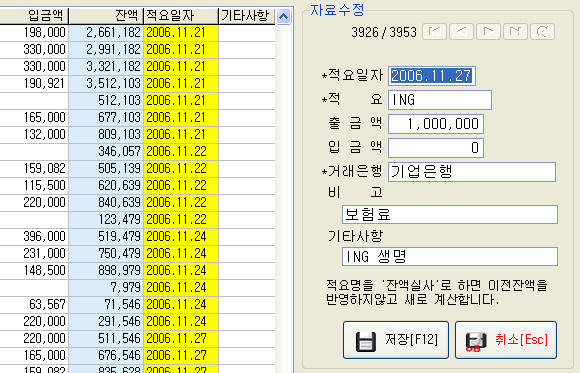Edit 출금액 field showing 1,000,000
The height and width of the screenshot is (373, 580).
436,124
